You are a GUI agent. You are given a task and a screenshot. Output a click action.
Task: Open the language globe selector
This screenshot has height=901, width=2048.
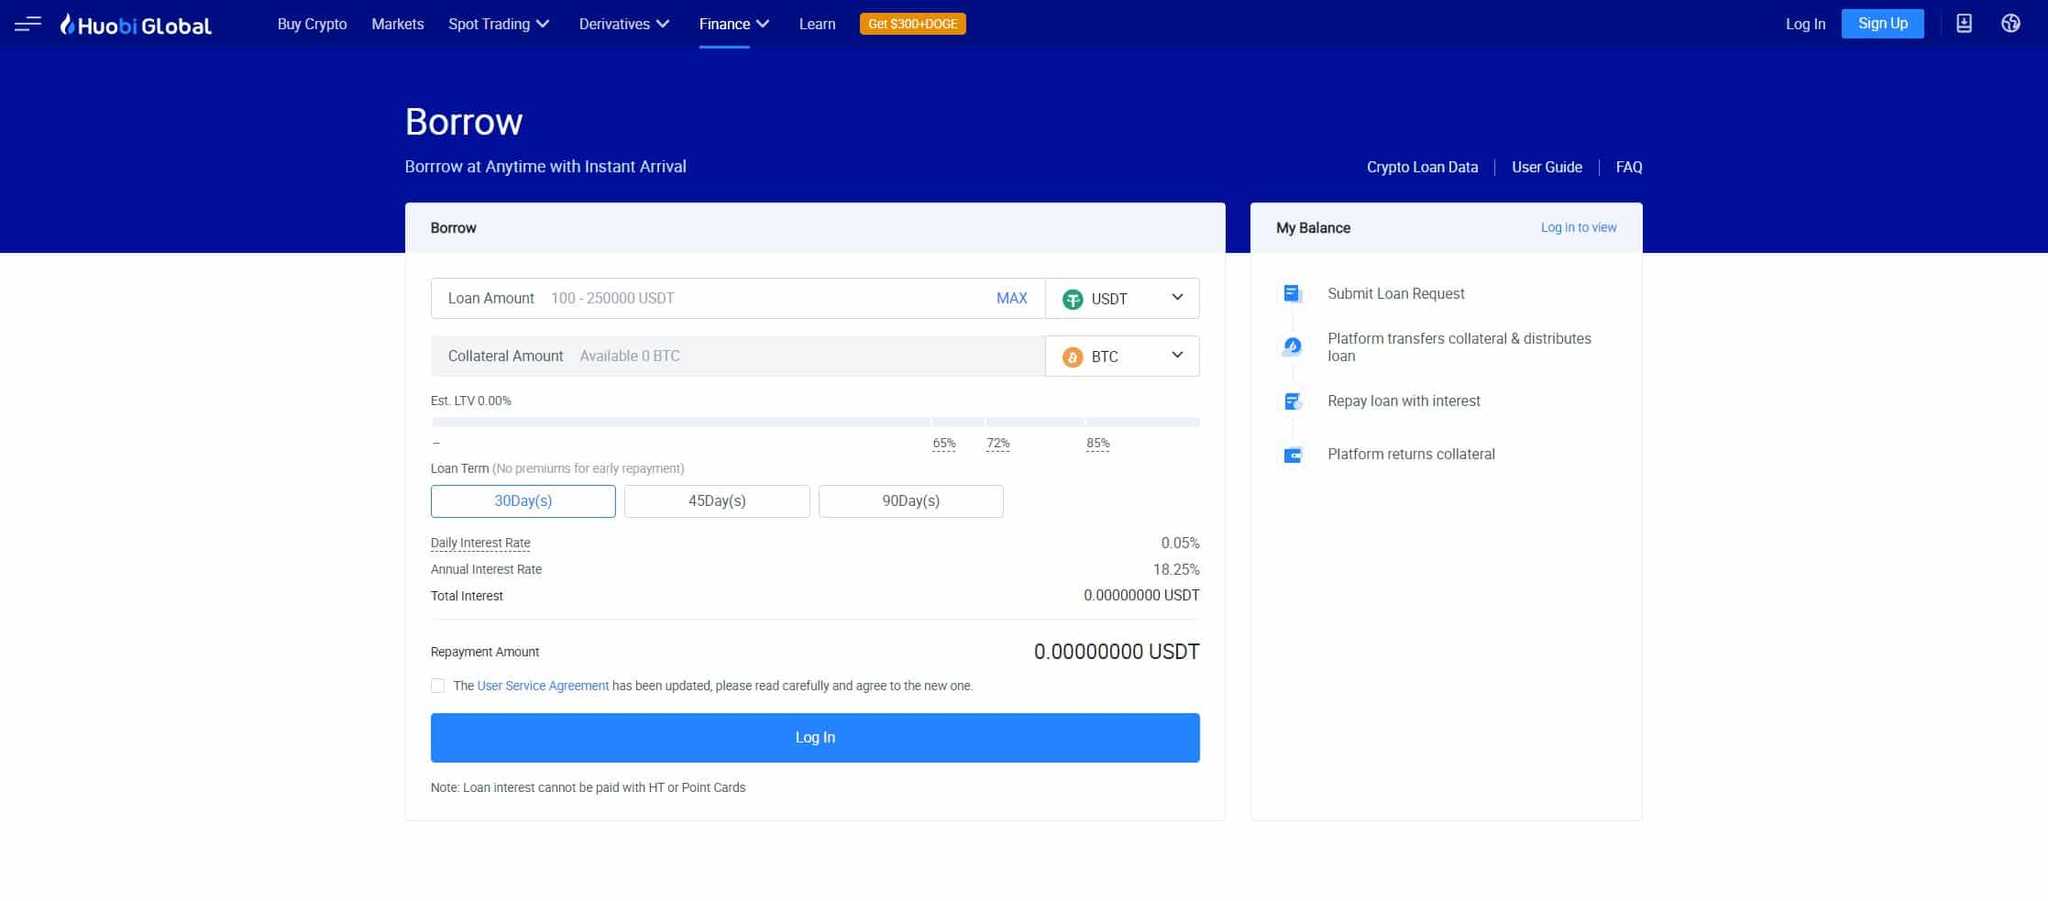pyautogui.click(x=2011, y=23)
